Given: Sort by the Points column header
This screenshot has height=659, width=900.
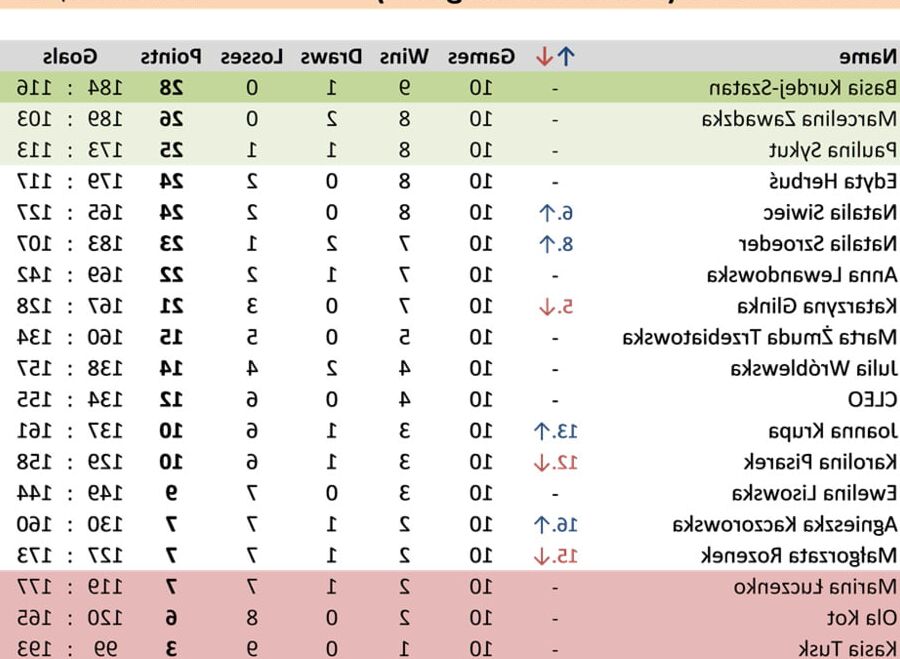Looking at the screenshot, I should point(171,56).
